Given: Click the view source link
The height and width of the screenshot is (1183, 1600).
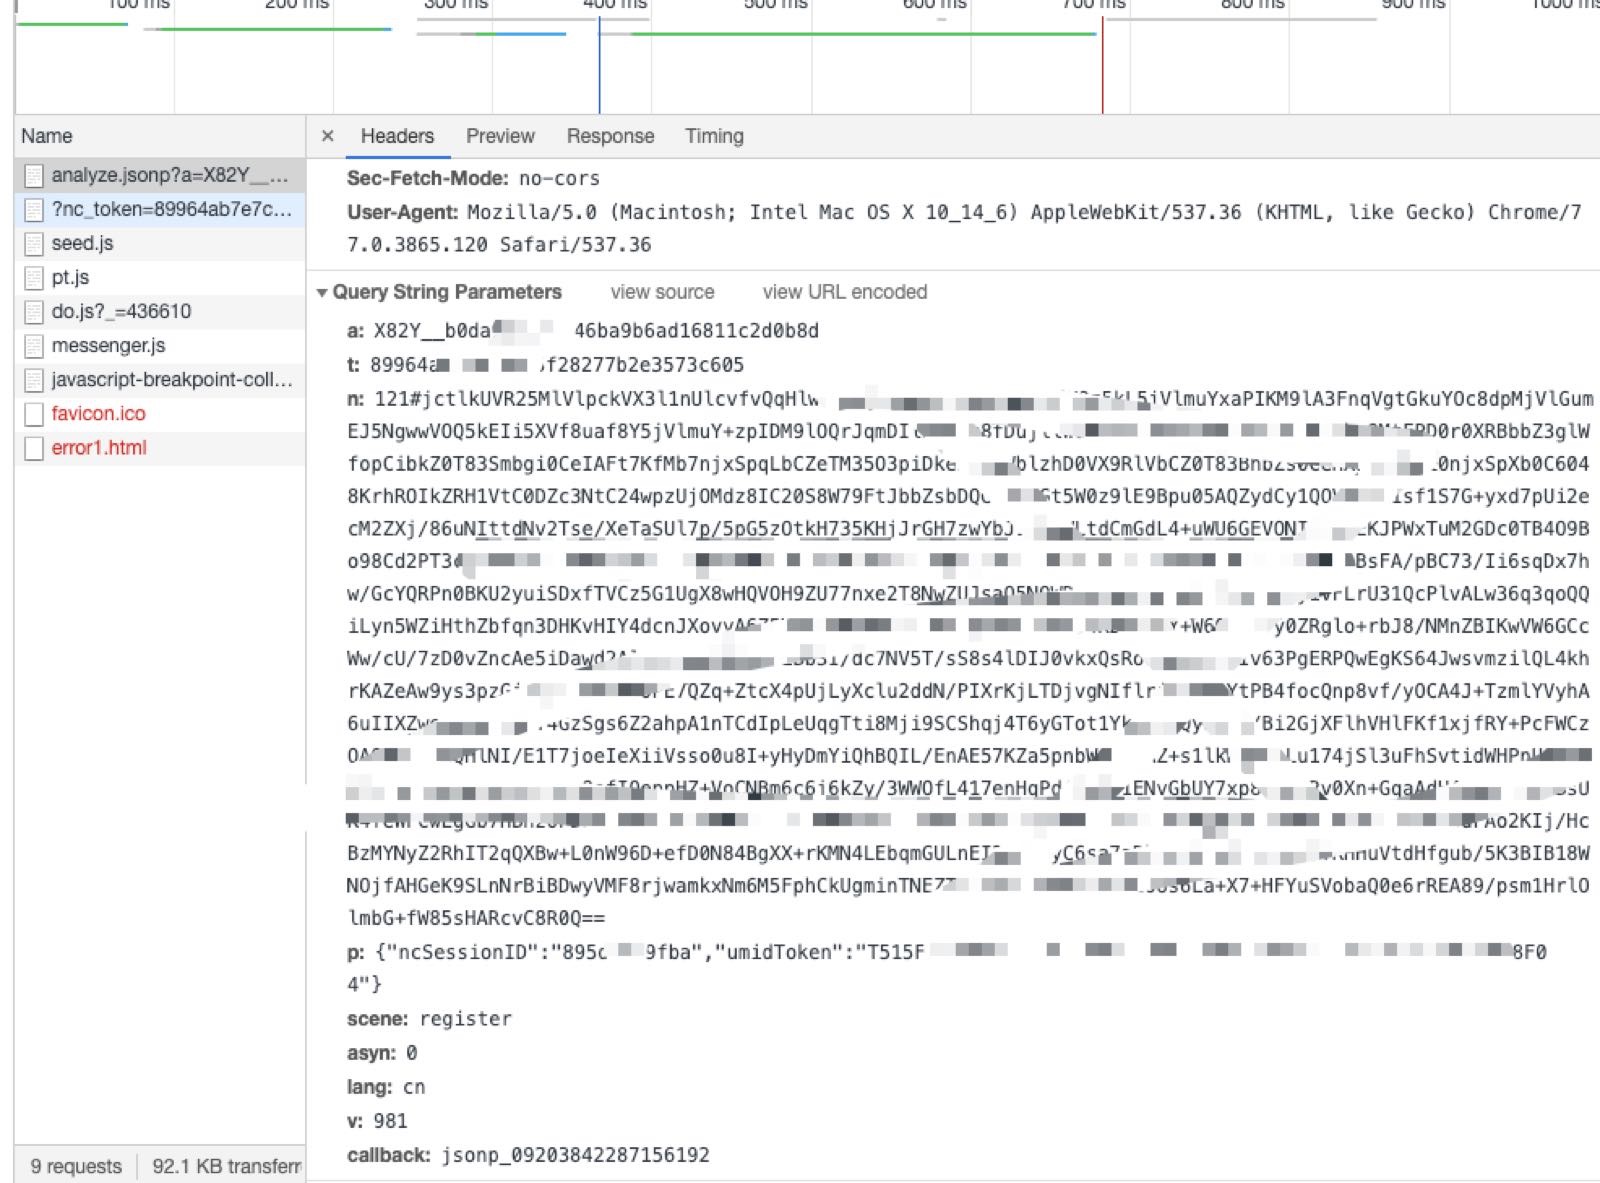Looking at the screenshot, I should [662, 292].
